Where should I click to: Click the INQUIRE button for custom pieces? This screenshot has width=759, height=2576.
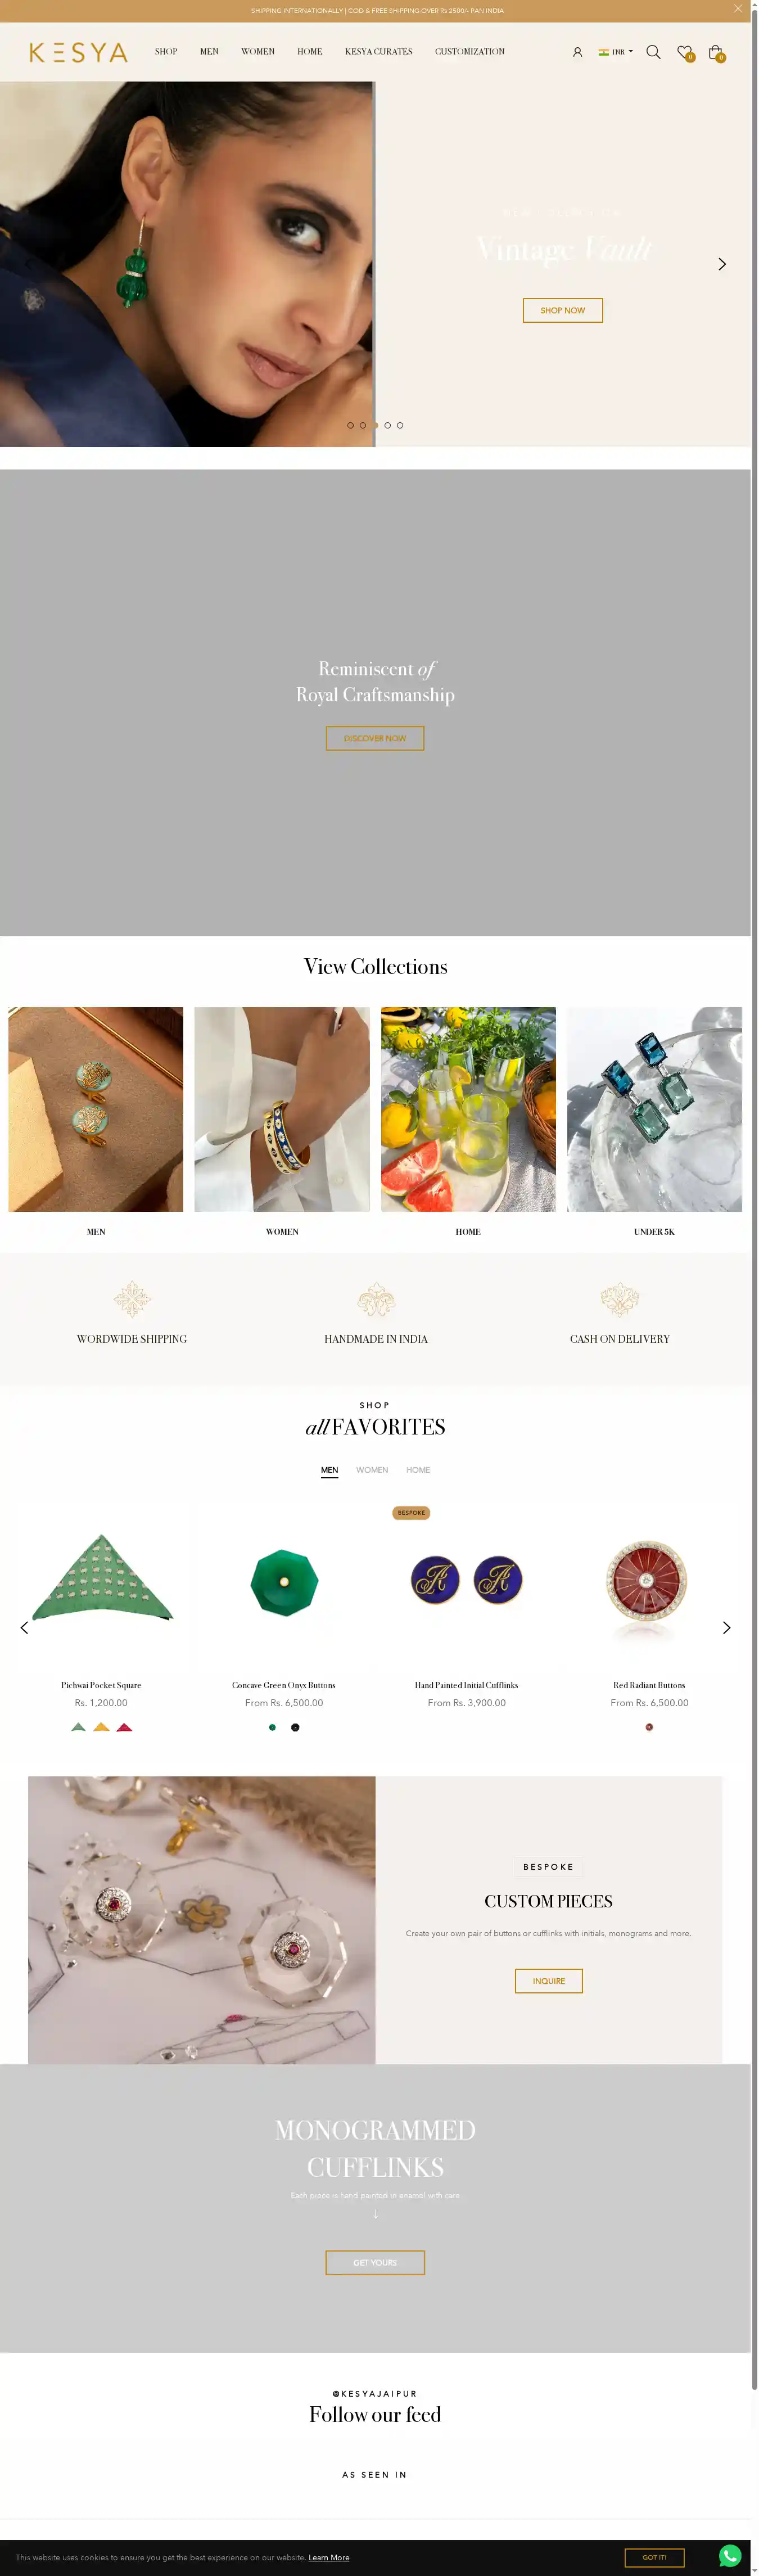(x=549, y=1981)
